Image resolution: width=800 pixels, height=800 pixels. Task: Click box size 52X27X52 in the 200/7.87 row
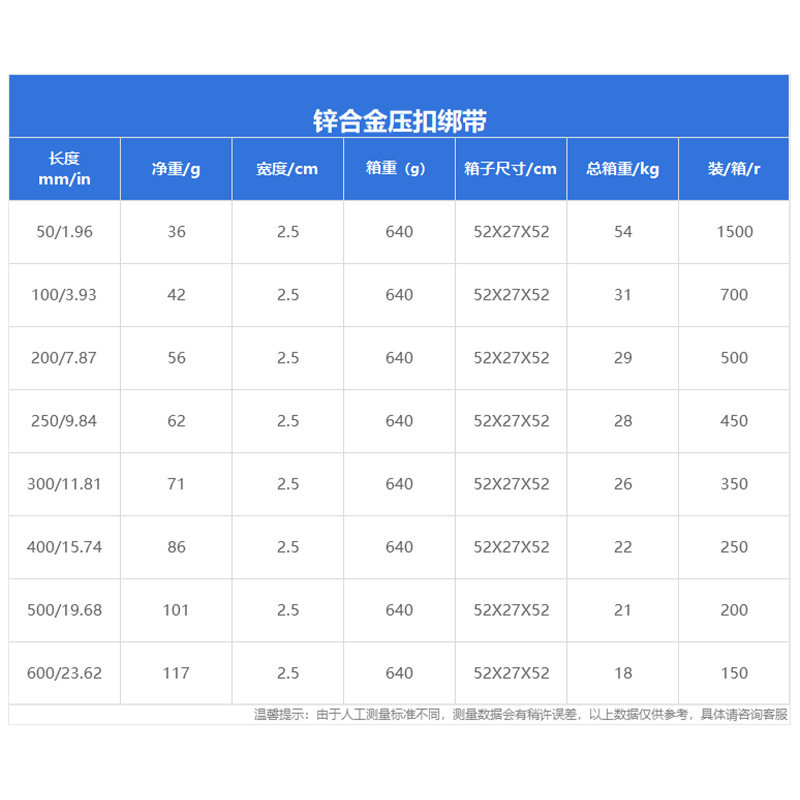pyautogui.click(x=511, y=358)
